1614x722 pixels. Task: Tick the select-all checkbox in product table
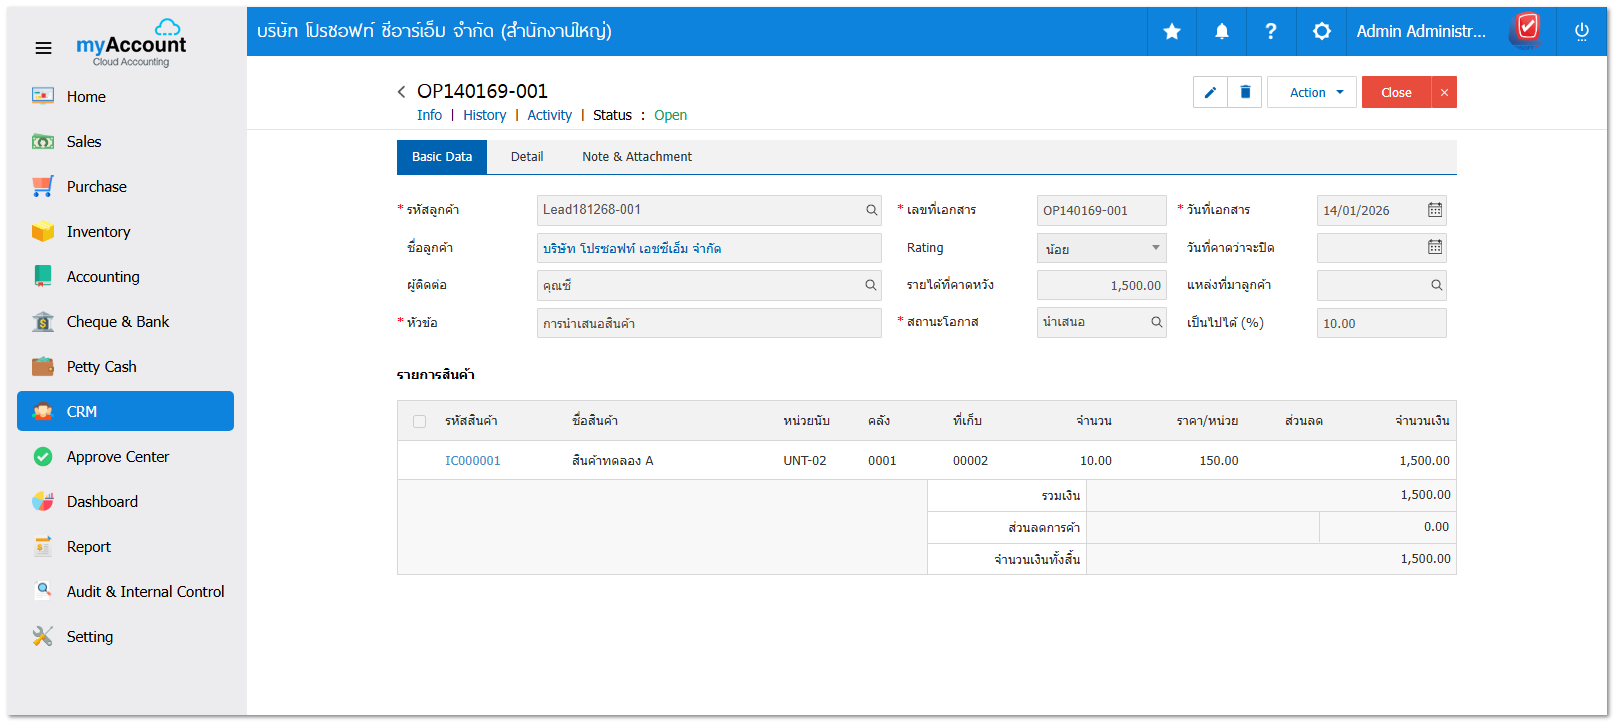pyautogui.click(x=419, y=421)
